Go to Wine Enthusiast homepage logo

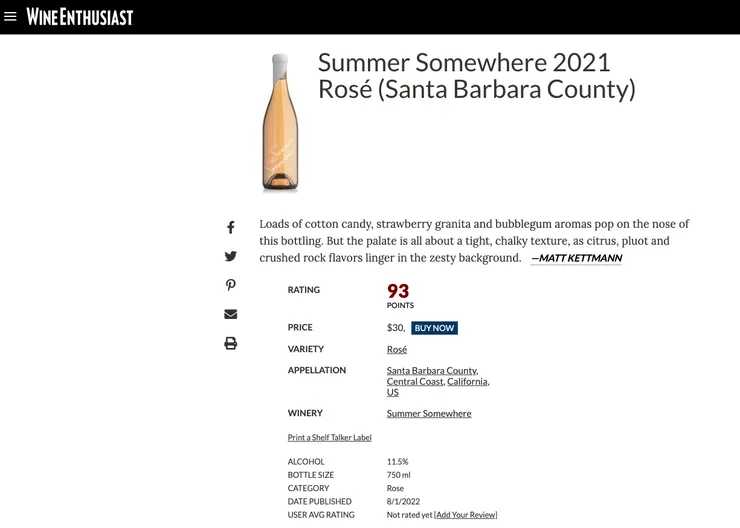pyautogui.click(x=80, y=17)
